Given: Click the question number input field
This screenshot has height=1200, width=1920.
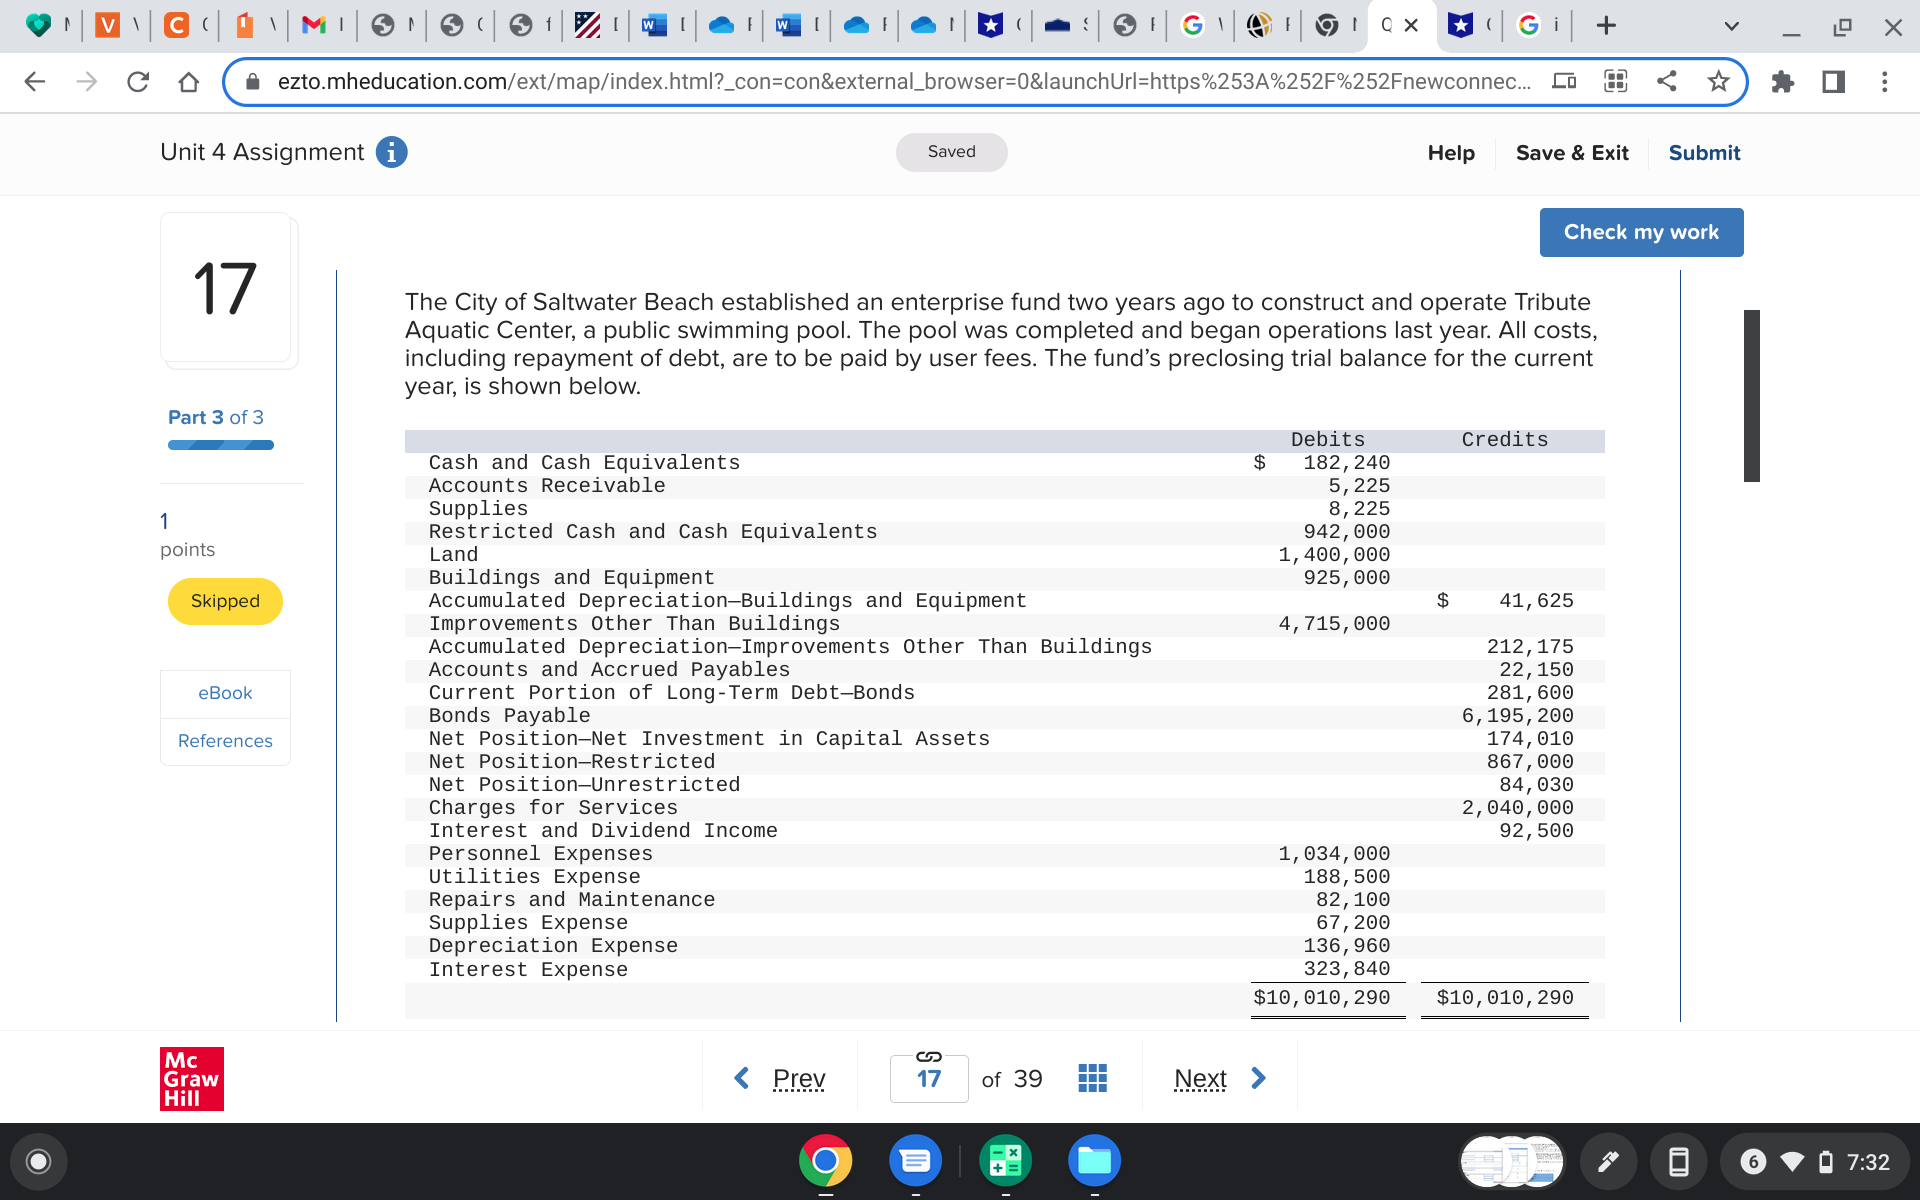Looking at the screenshot, I should pos(928,1079).
